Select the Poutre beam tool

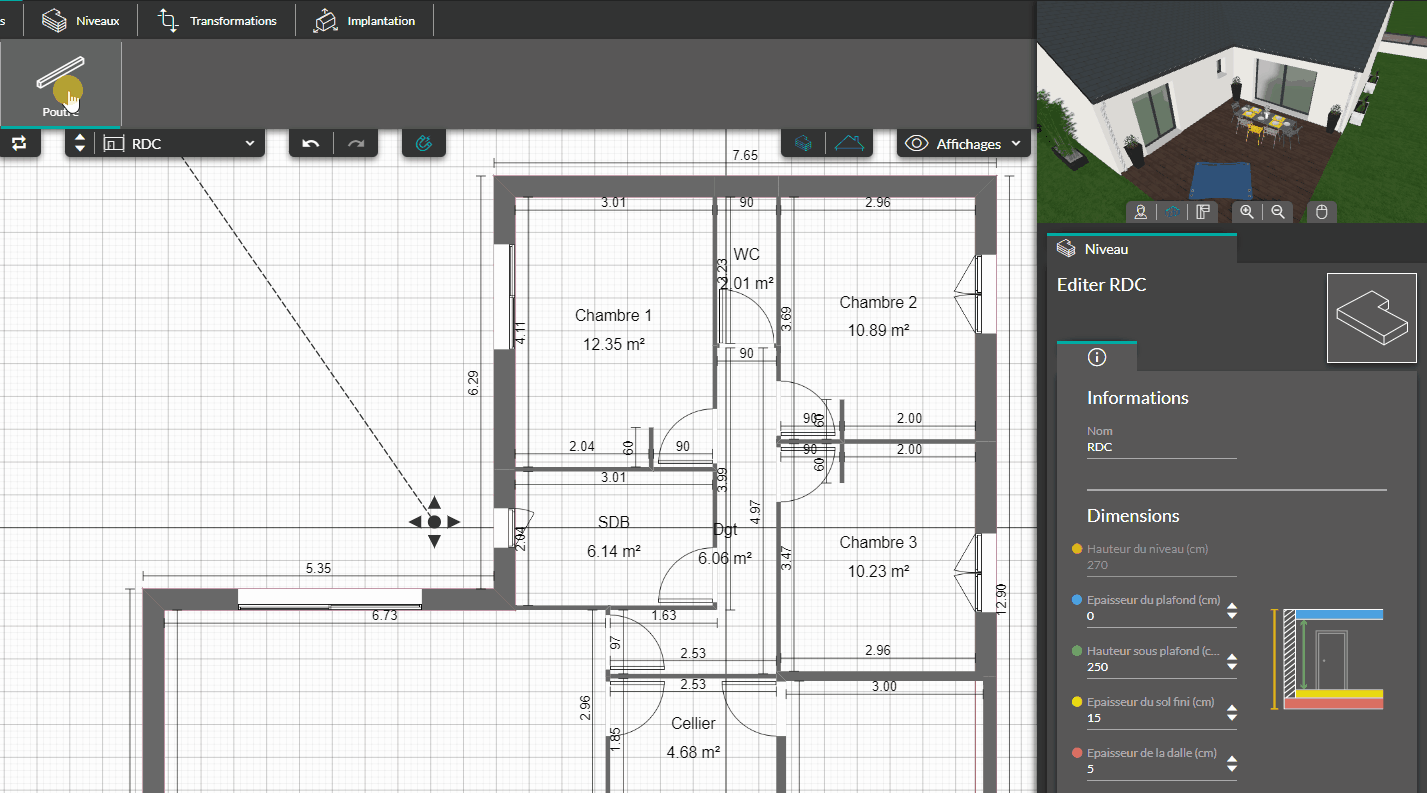[x=61, y=85]
